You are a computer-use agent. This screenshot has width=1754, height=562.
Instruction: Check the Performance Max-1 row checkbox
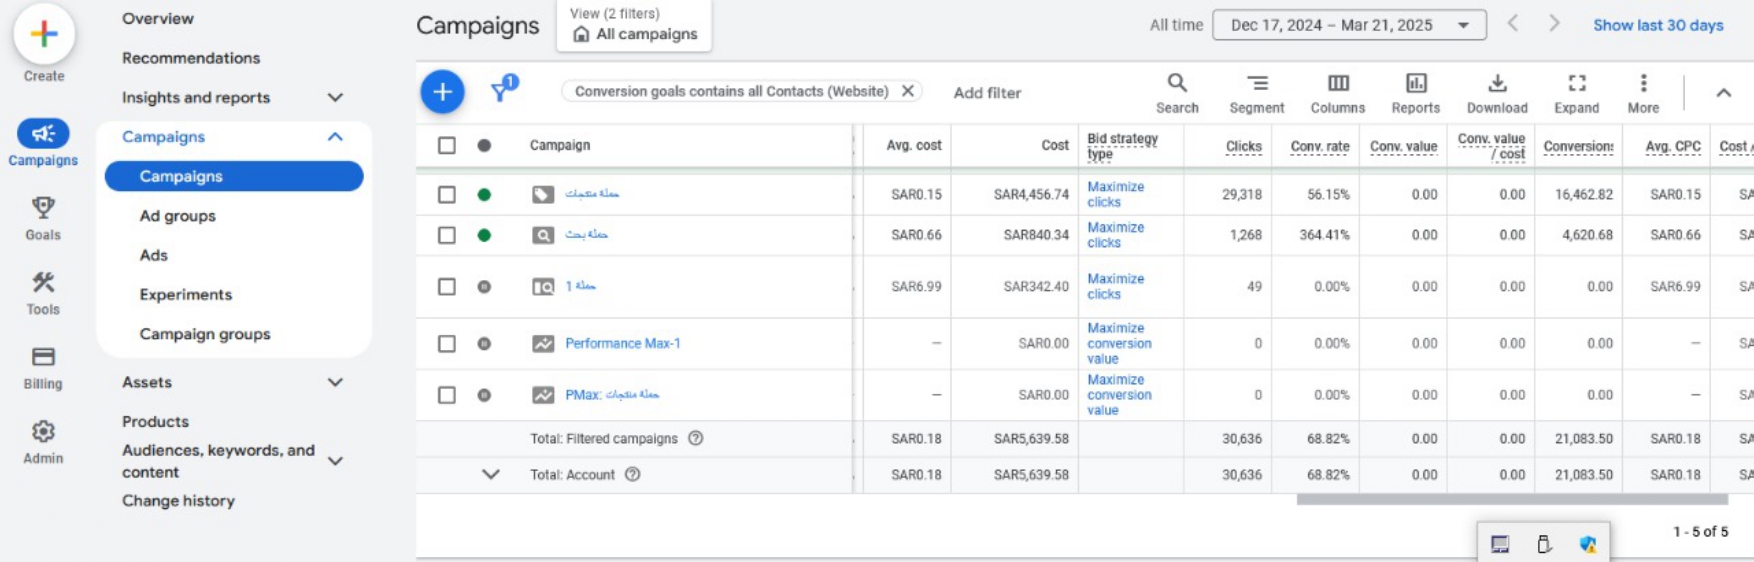[x=447, y=344]
